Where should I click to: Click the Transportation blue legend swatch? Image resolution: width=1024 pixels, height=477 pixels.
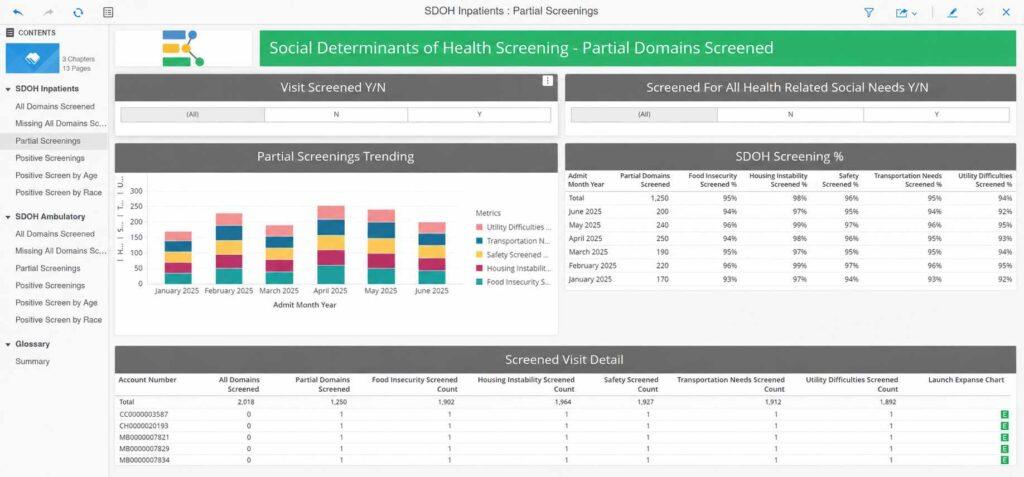click(x=479, y=240)
